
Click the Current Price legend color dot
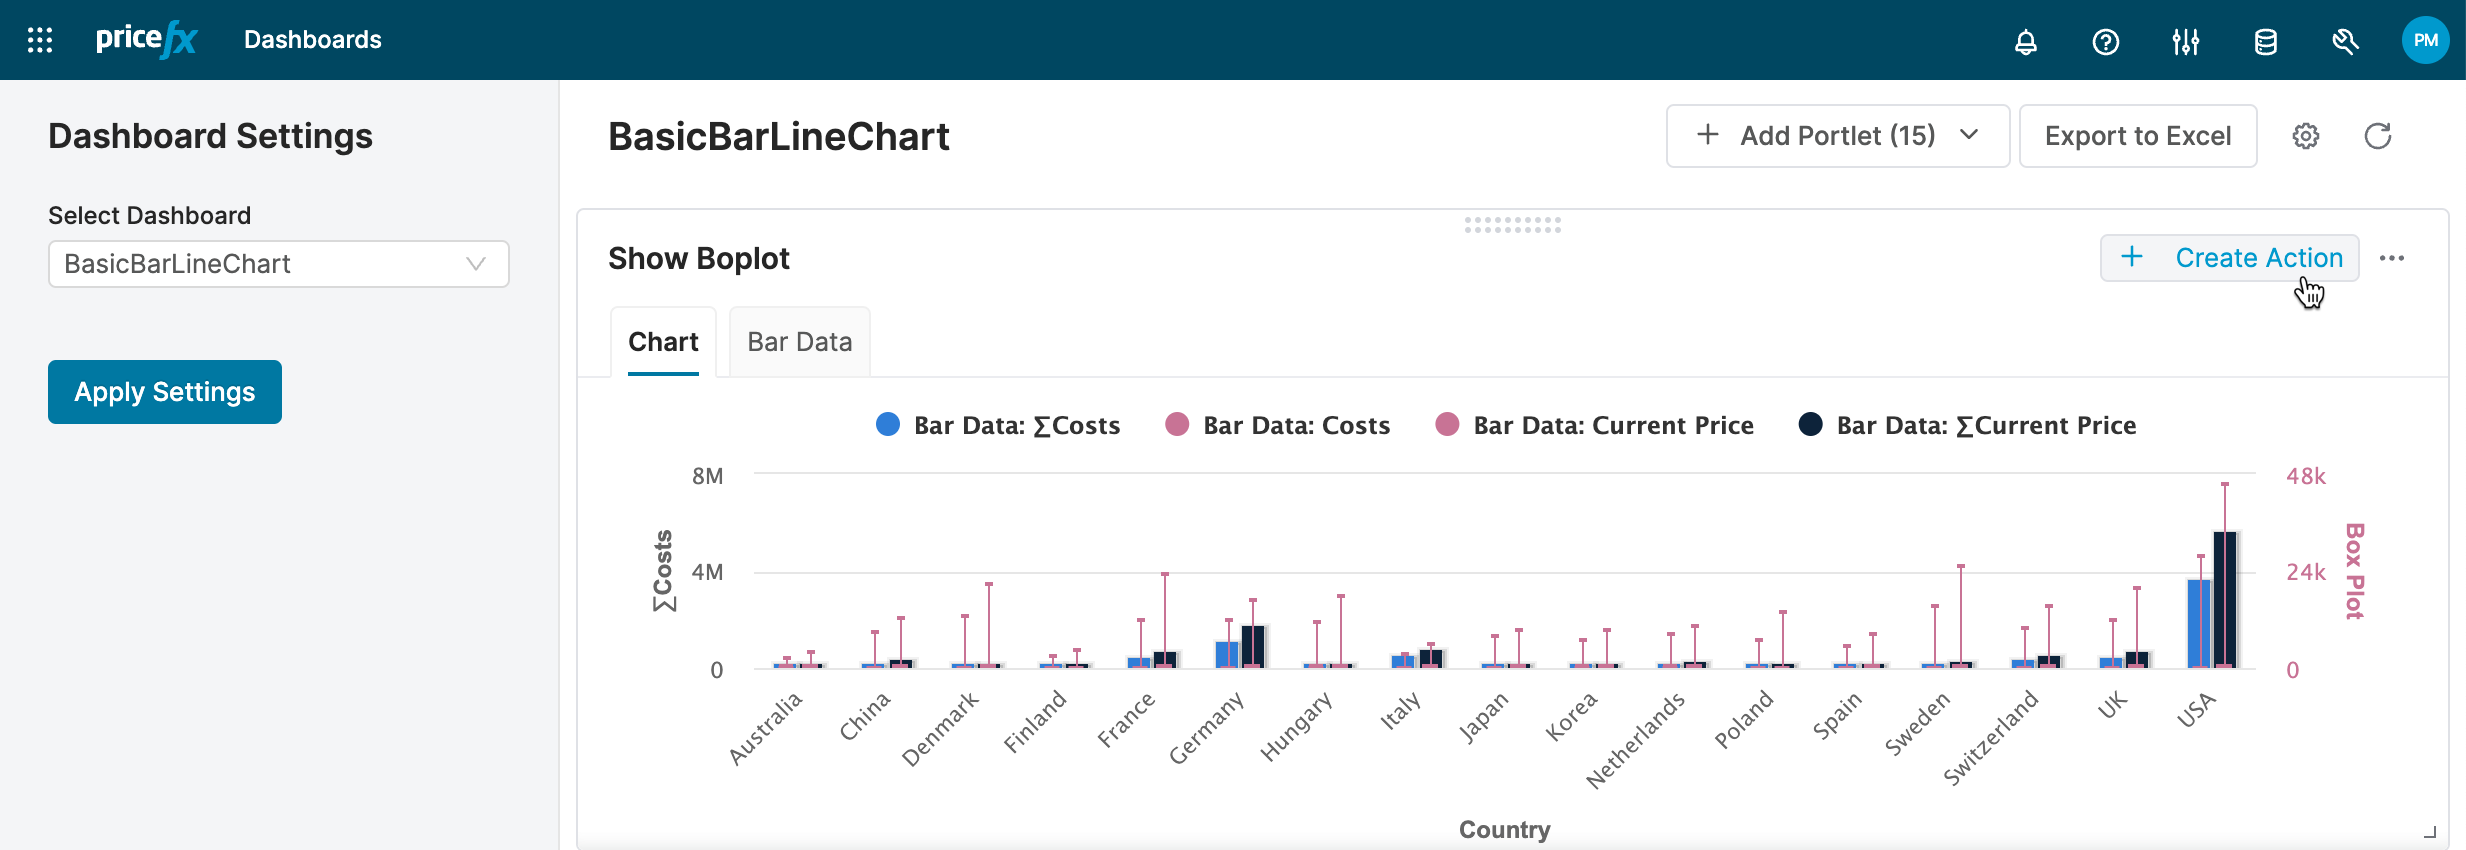[1447, 425]
